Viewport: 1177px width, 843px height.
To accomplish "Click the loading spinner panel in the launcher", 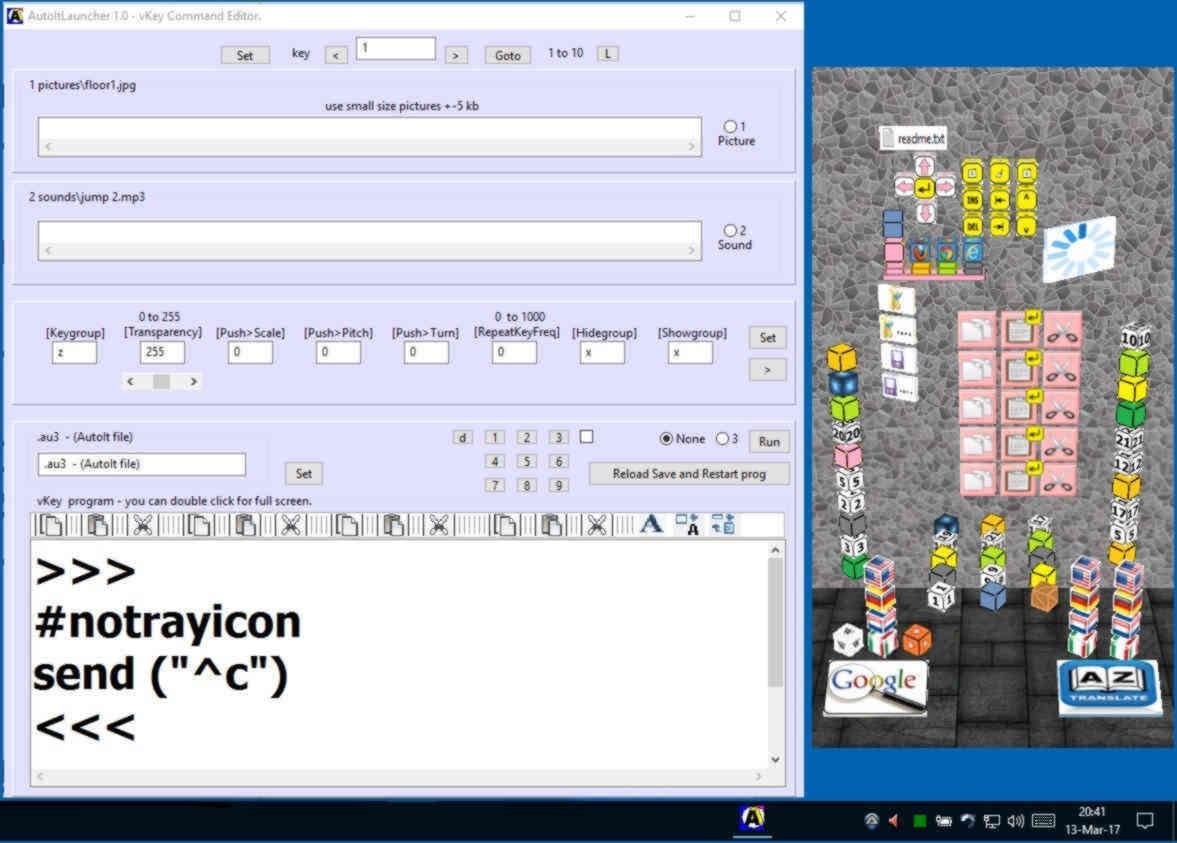I will tap(1079, 249).
